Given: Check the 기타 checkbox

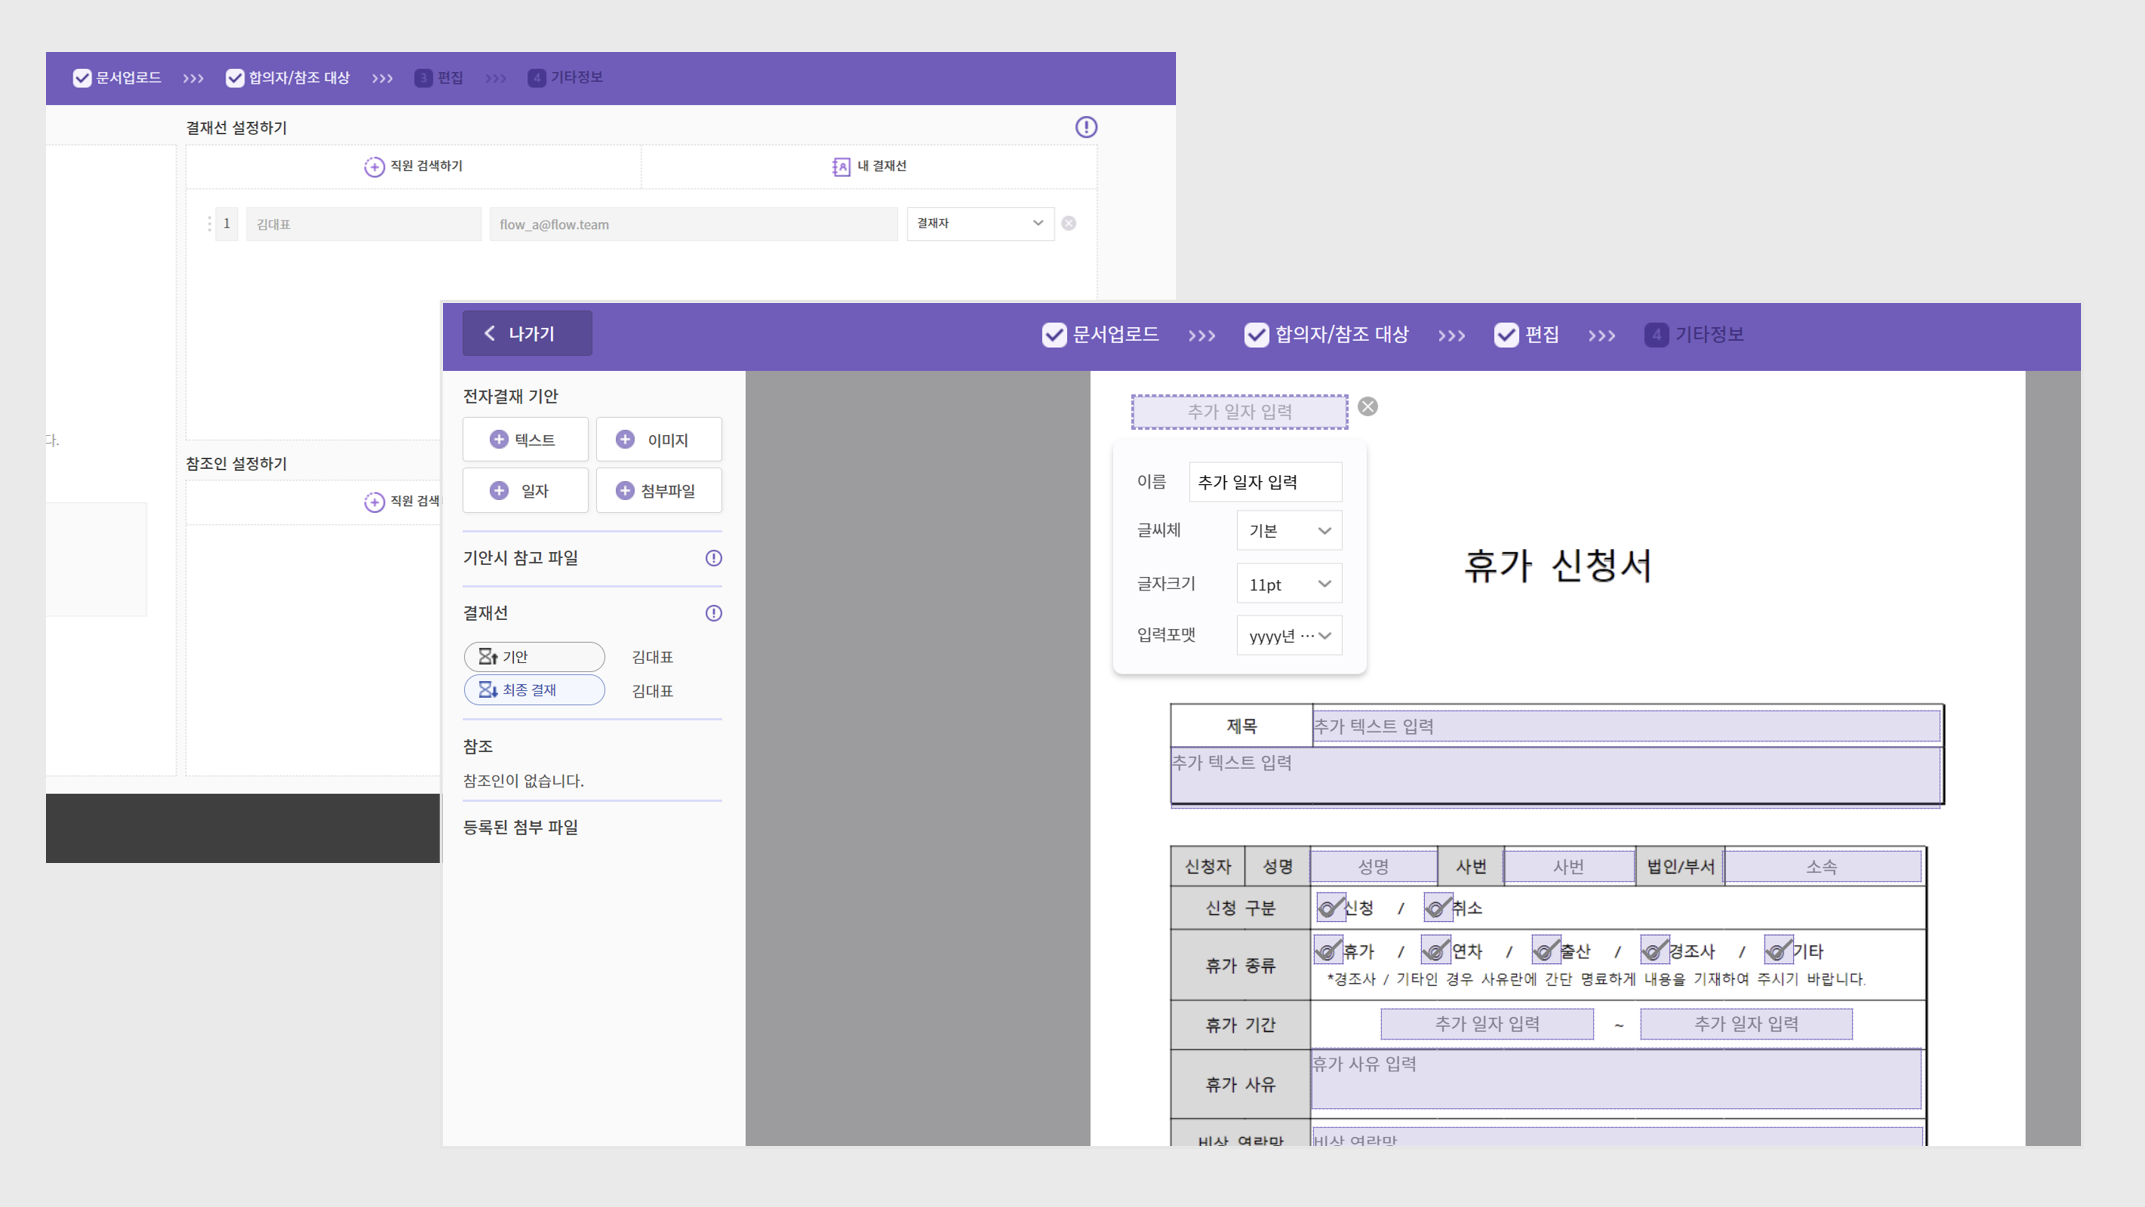Looking at the screenshot, I should pos(1778,950).
